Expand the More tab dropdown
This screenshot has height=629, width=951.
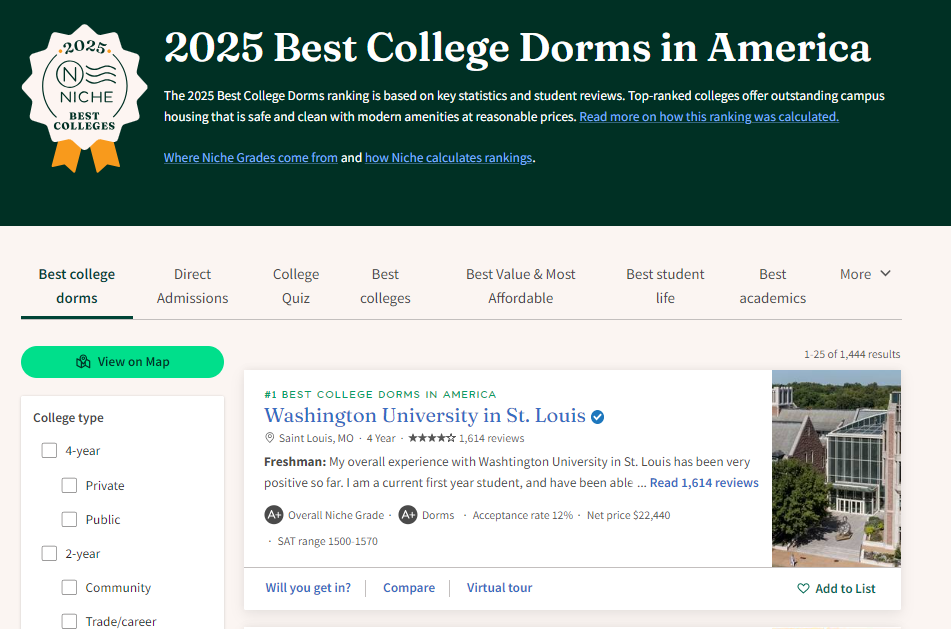coord(865,274)
